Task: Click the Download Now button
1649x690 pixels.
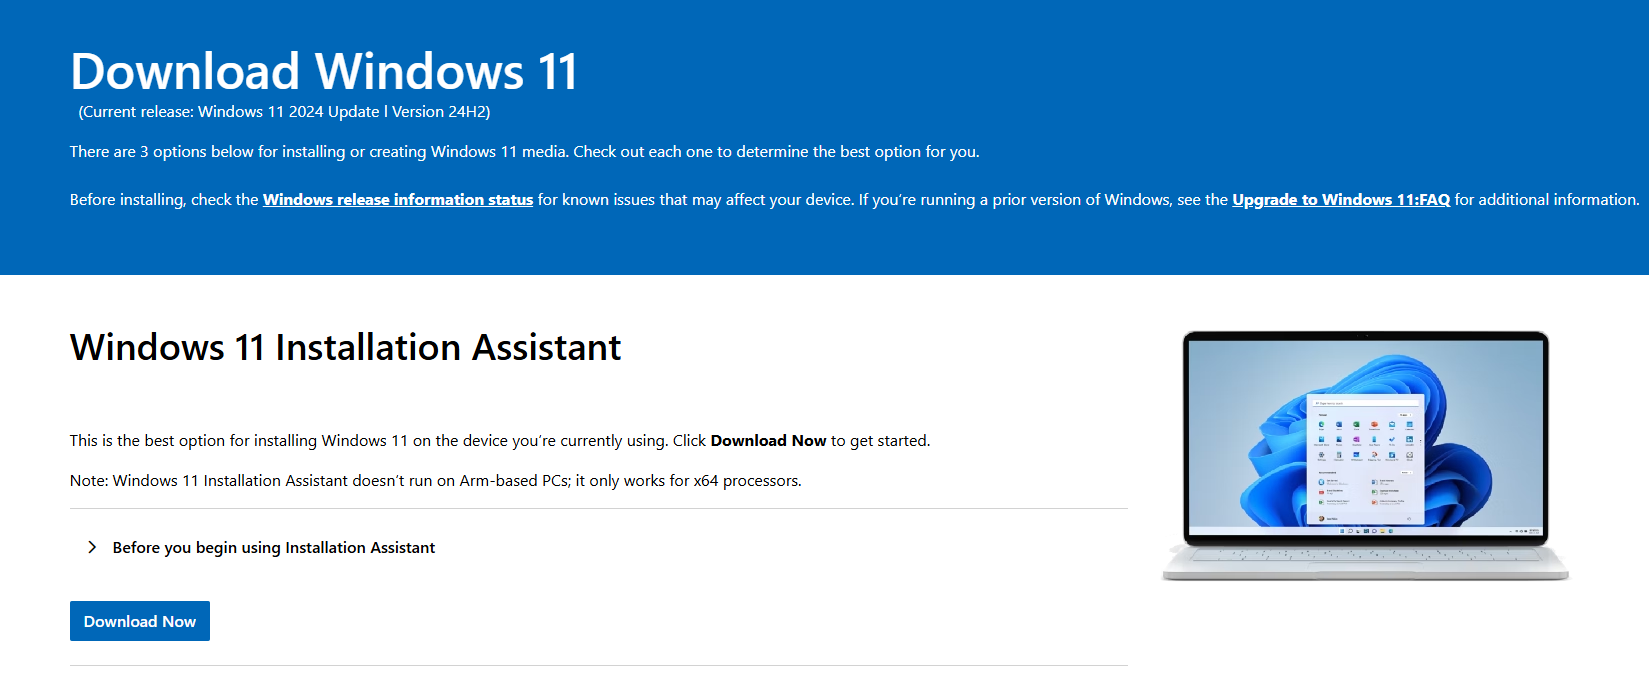Action: (140, 621)
